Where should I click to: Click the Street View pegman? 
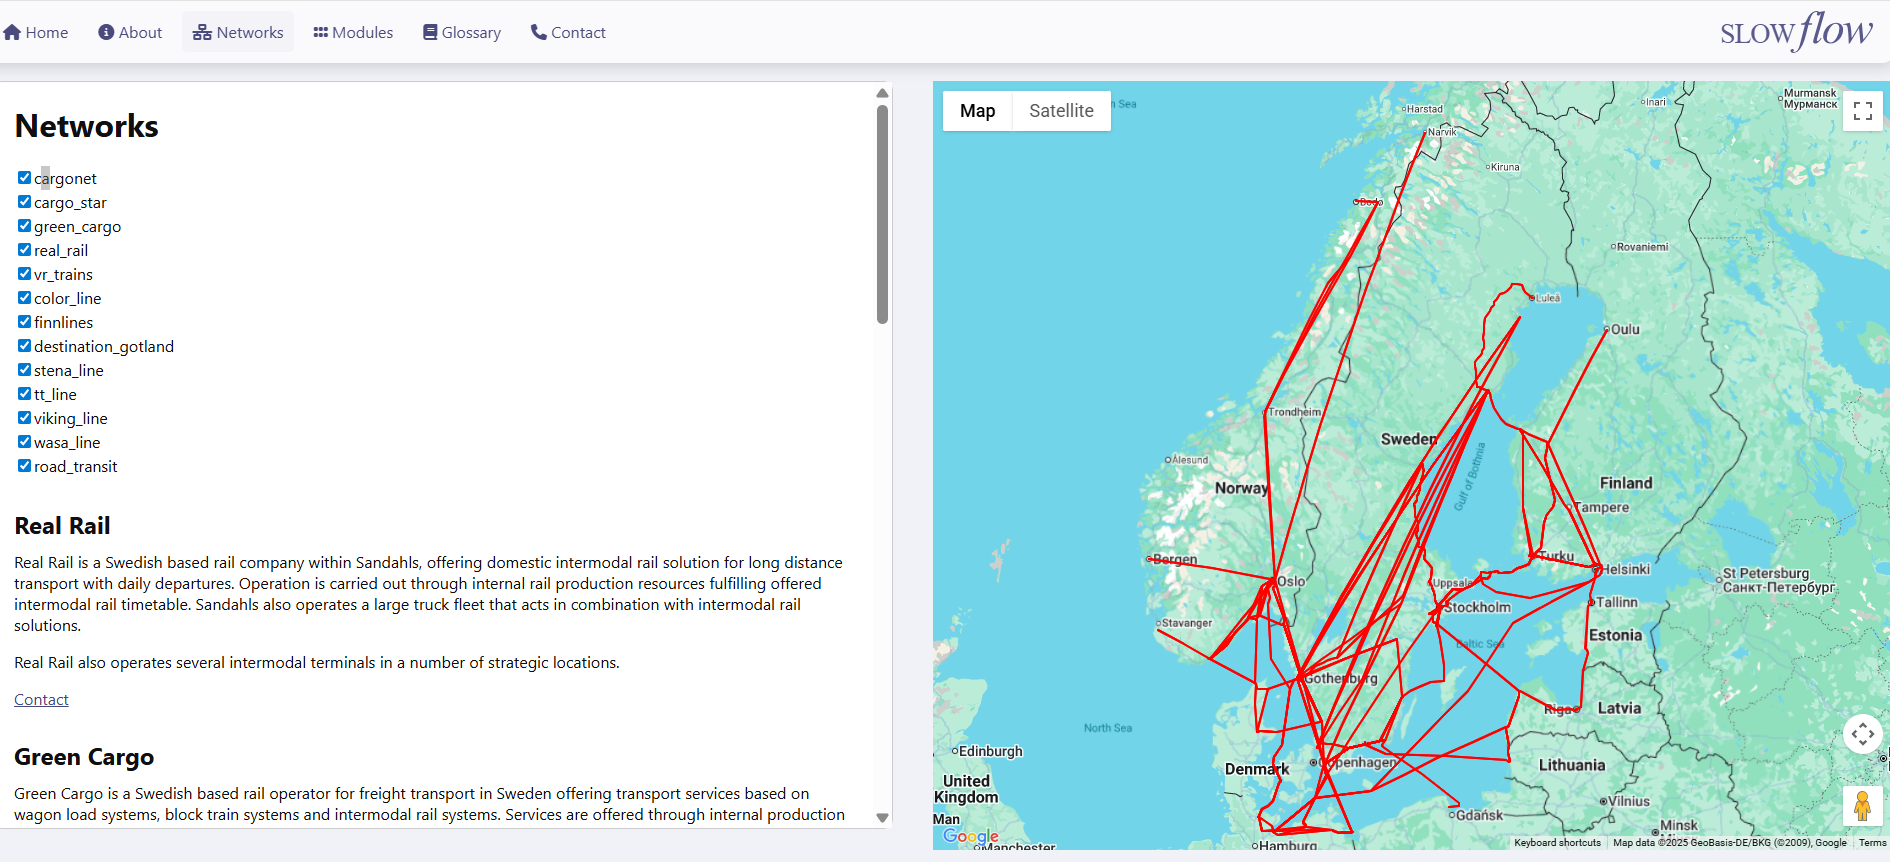coord(1862,805)
